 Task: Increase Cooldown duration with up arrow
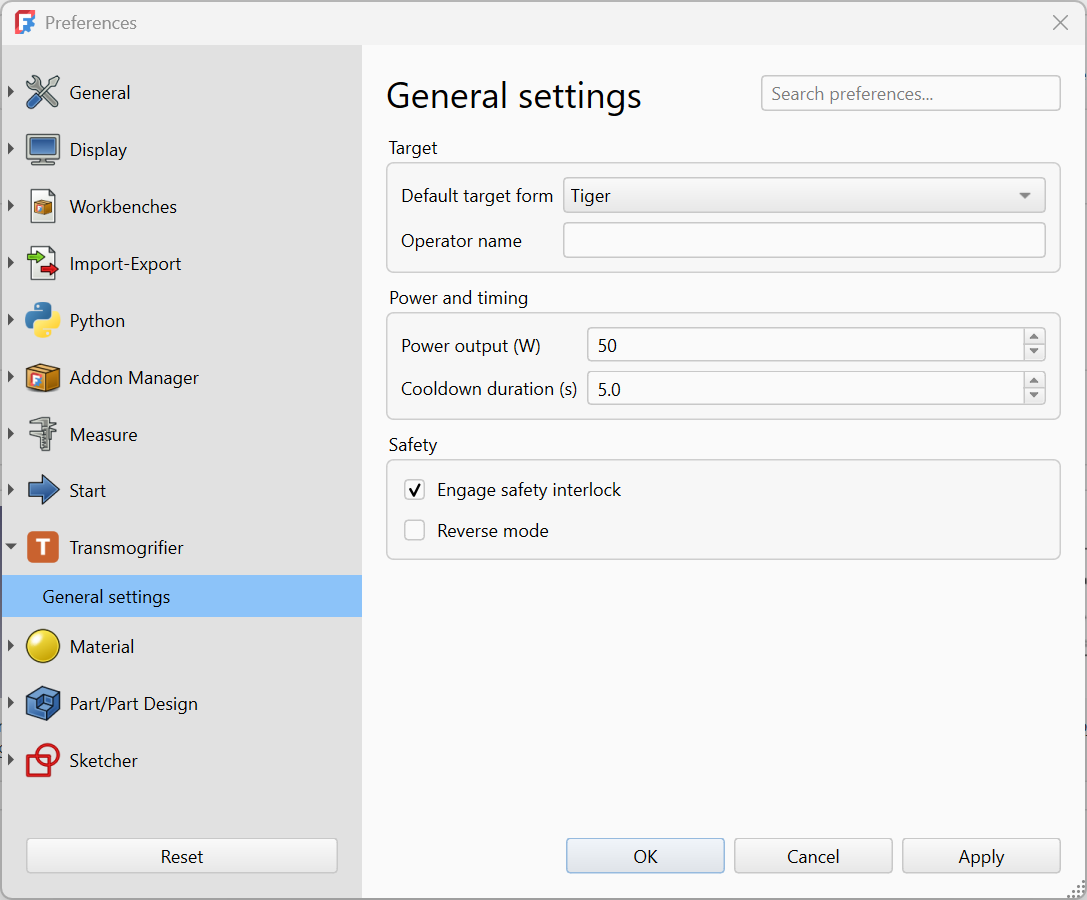tap(1034, 380)
